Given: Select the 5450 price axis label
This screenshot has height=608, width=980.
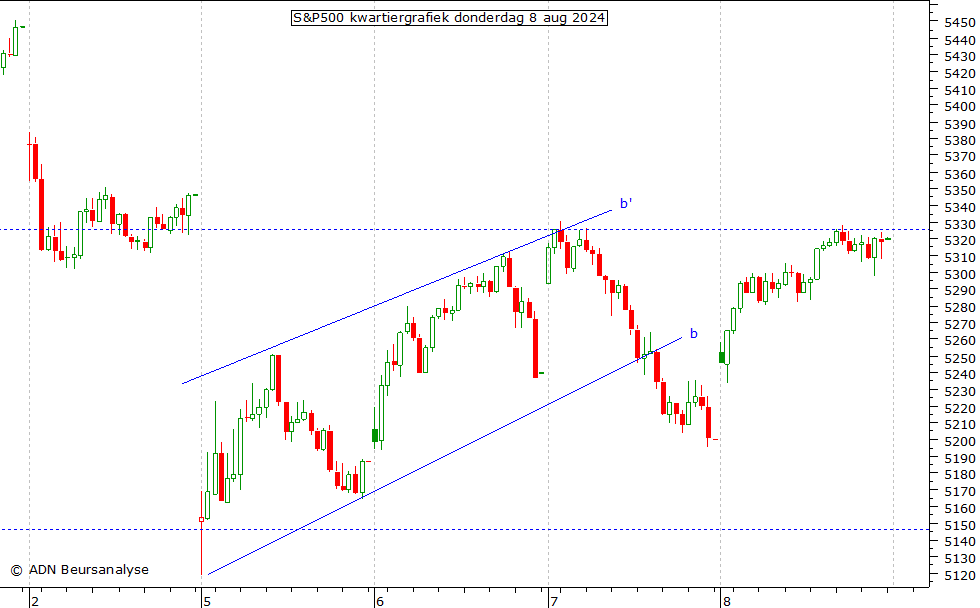Looking at the screenshot, I should click(x=959, y=22).
